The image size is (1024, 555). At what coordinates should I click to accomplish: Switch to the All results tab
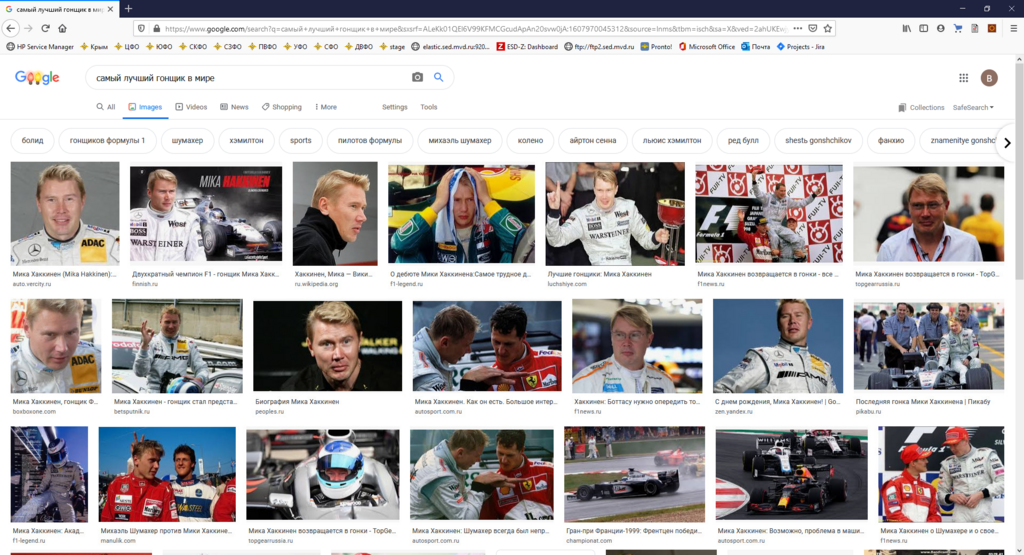(106, 107)
